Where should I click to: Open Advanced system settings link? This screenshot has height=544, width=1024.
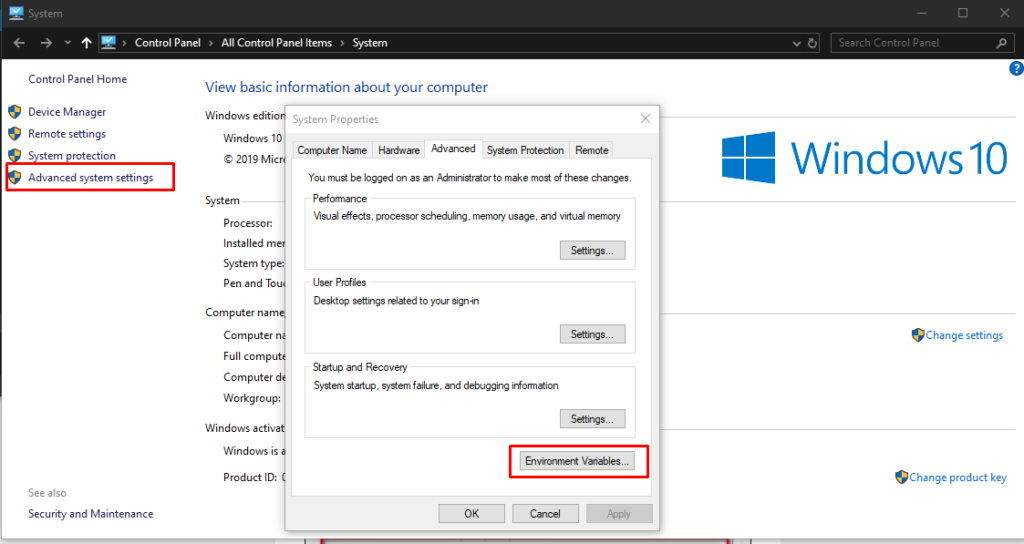click(x=90, y=178)
